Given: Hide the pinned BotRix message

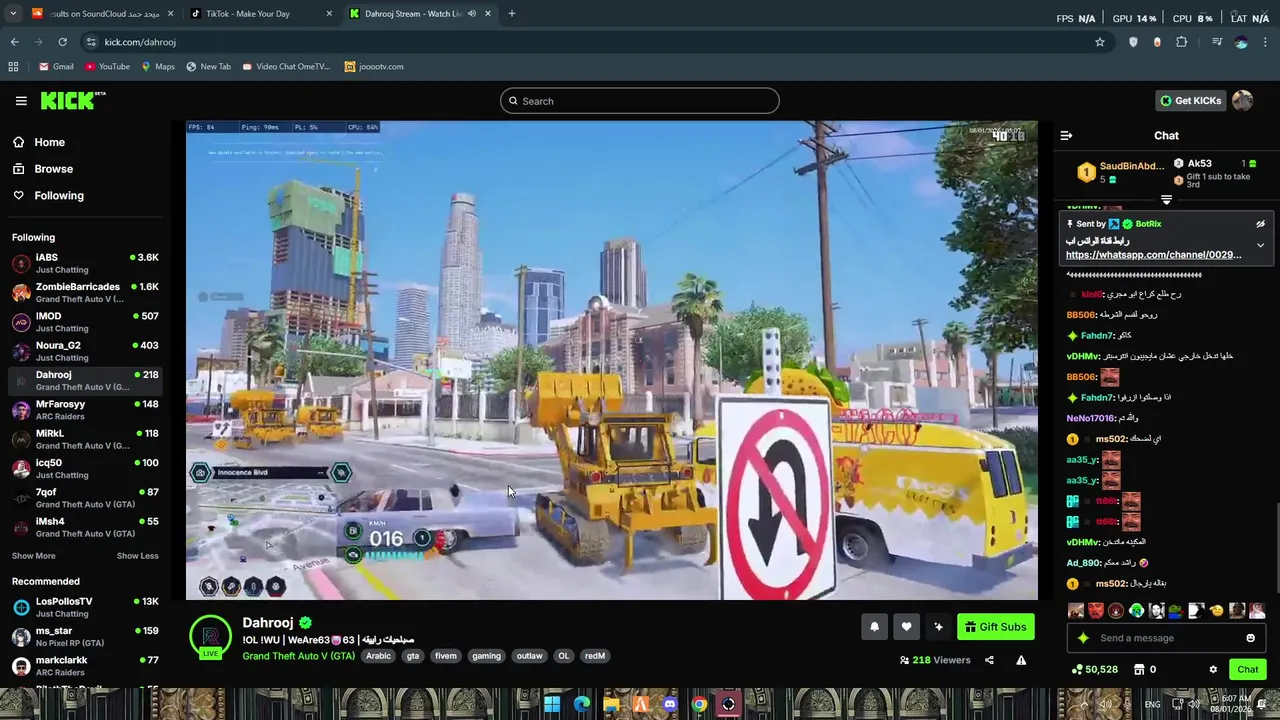Looking at the screenshot, I should [1260, 224].
